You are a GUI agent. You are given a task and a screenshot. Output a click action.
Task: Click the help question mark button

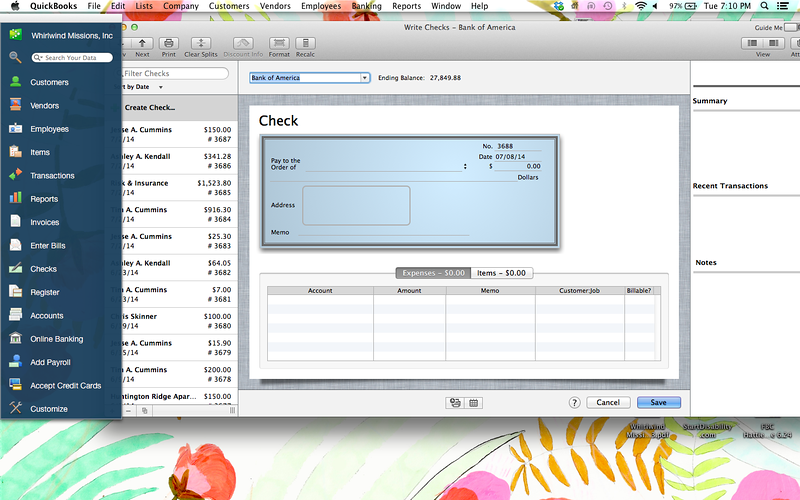575,402
